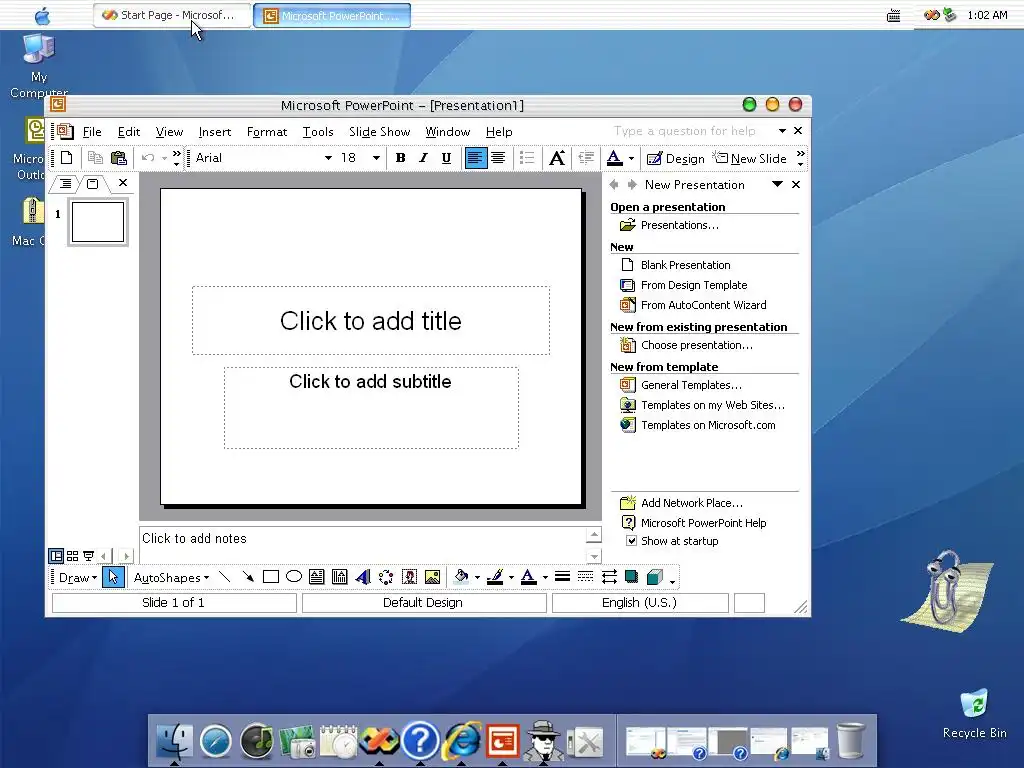Start Slide Show from view buttons
Image resolution: width=1024 pixels, height=768 pixels.
[x=88, y=556]
